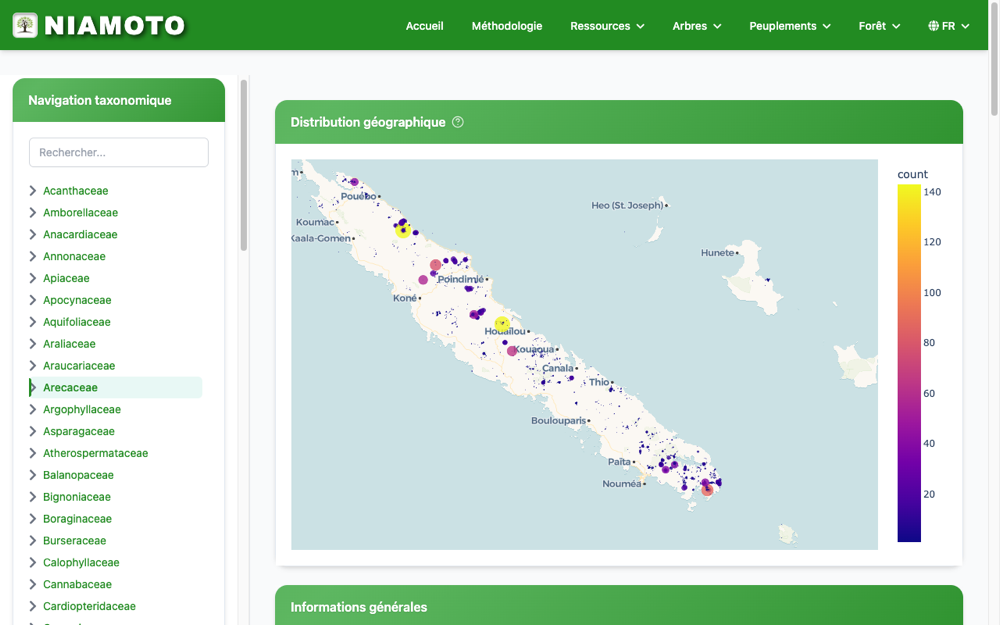Click the yellow map marker near Houaïlou
Image resolution: width=1000 pixels, height=625 pixels.
[x=502, y=324]
